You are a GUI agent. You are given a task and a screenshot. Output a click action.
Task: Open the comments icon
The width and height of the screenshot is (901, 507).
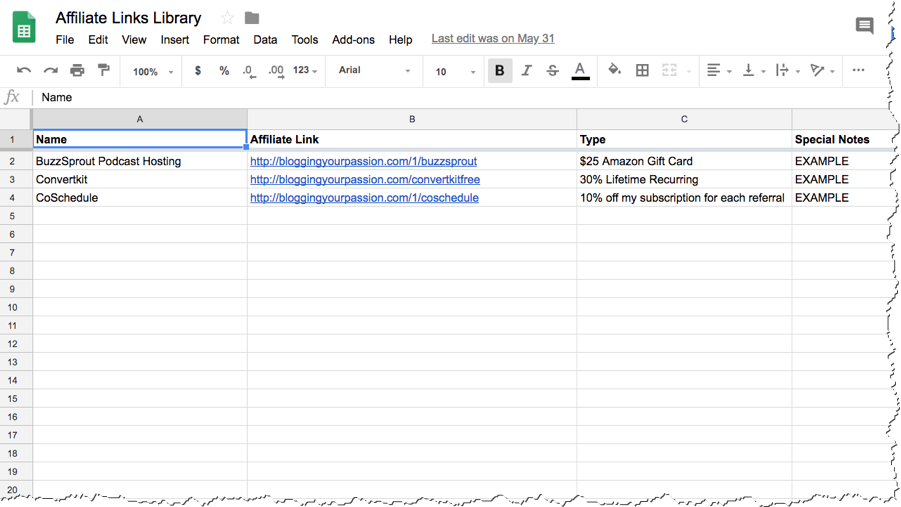tap(864, 25)
